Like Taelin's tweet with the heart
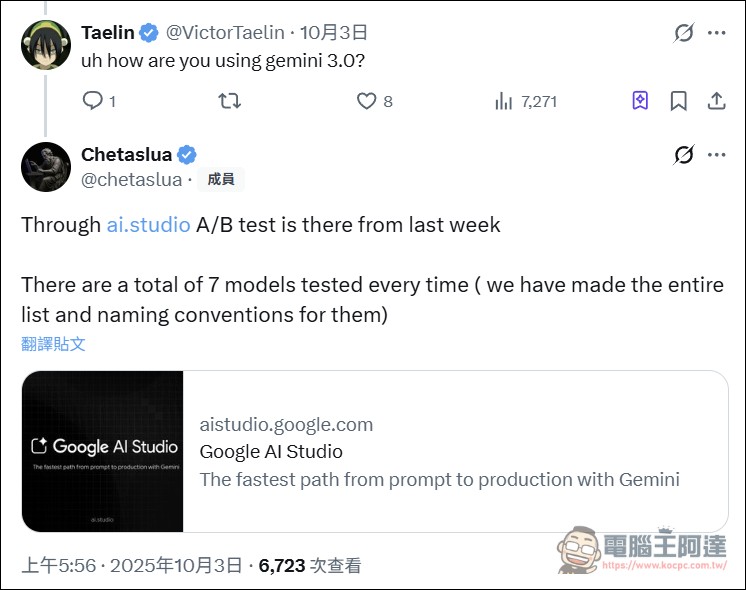 [x=366, y=101]
